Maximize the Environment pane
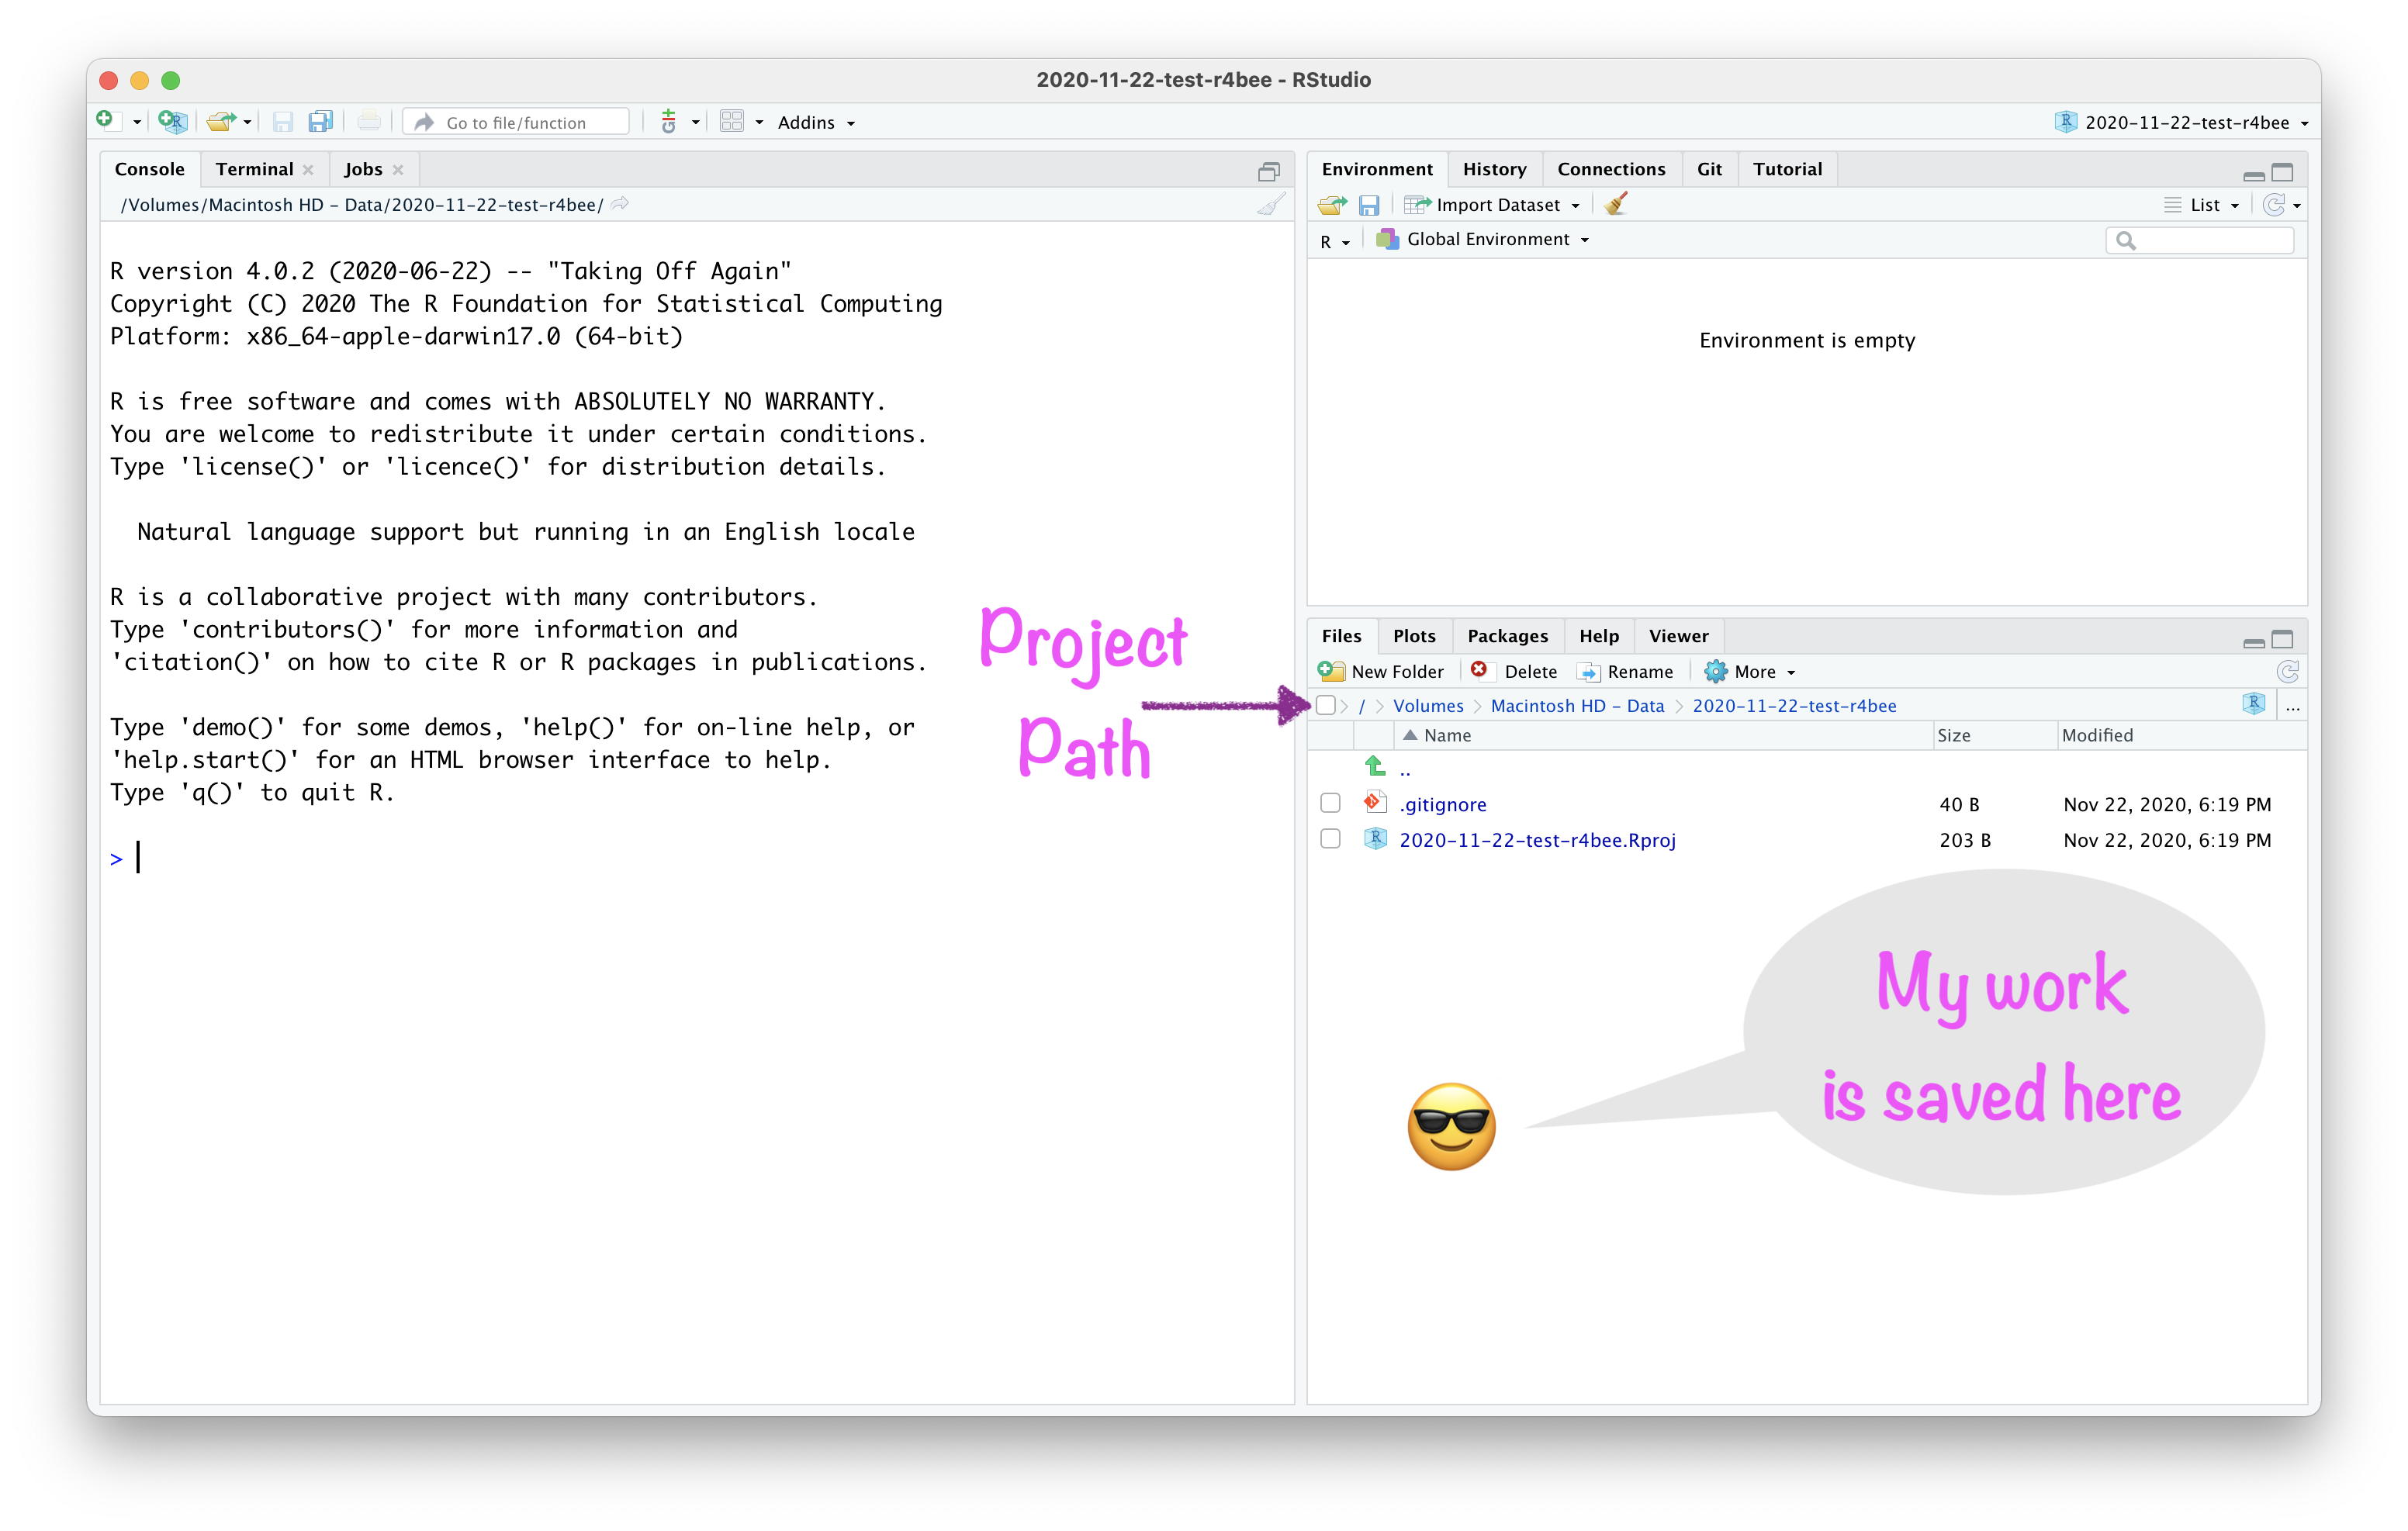2408x1531 pixels. click(2282, 172)
